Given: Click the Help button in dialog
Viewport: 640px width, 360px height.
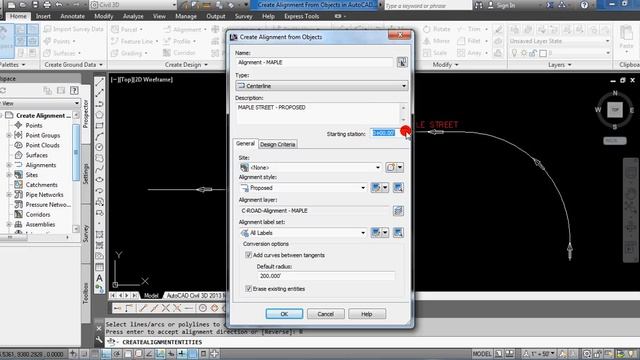Looking at the screenshot, I should pos(367,314).
